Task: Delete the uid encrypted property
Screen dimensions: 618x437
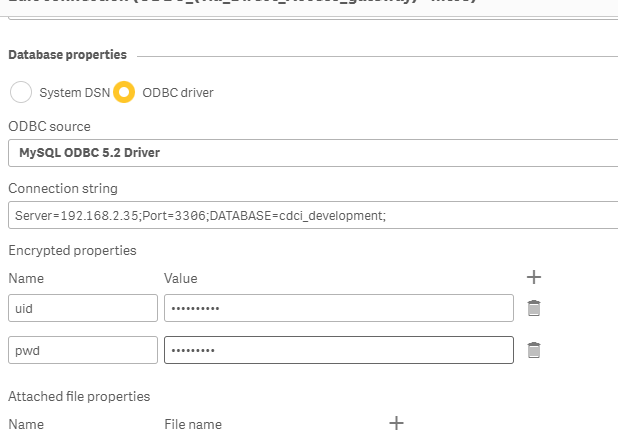Action: (x=534, y=308)
